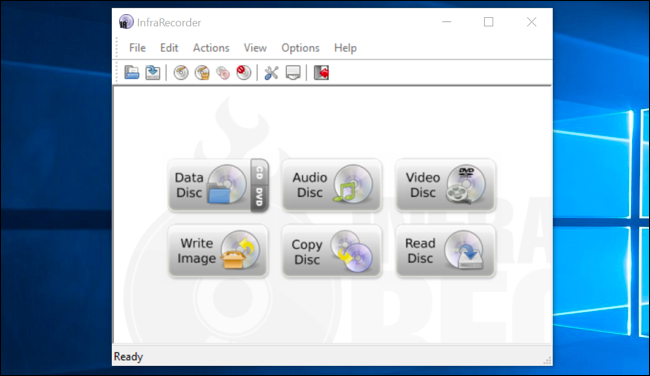Click the Burn image disc-with-box toolbar icon
650x376 pixels.
[202, 73]
